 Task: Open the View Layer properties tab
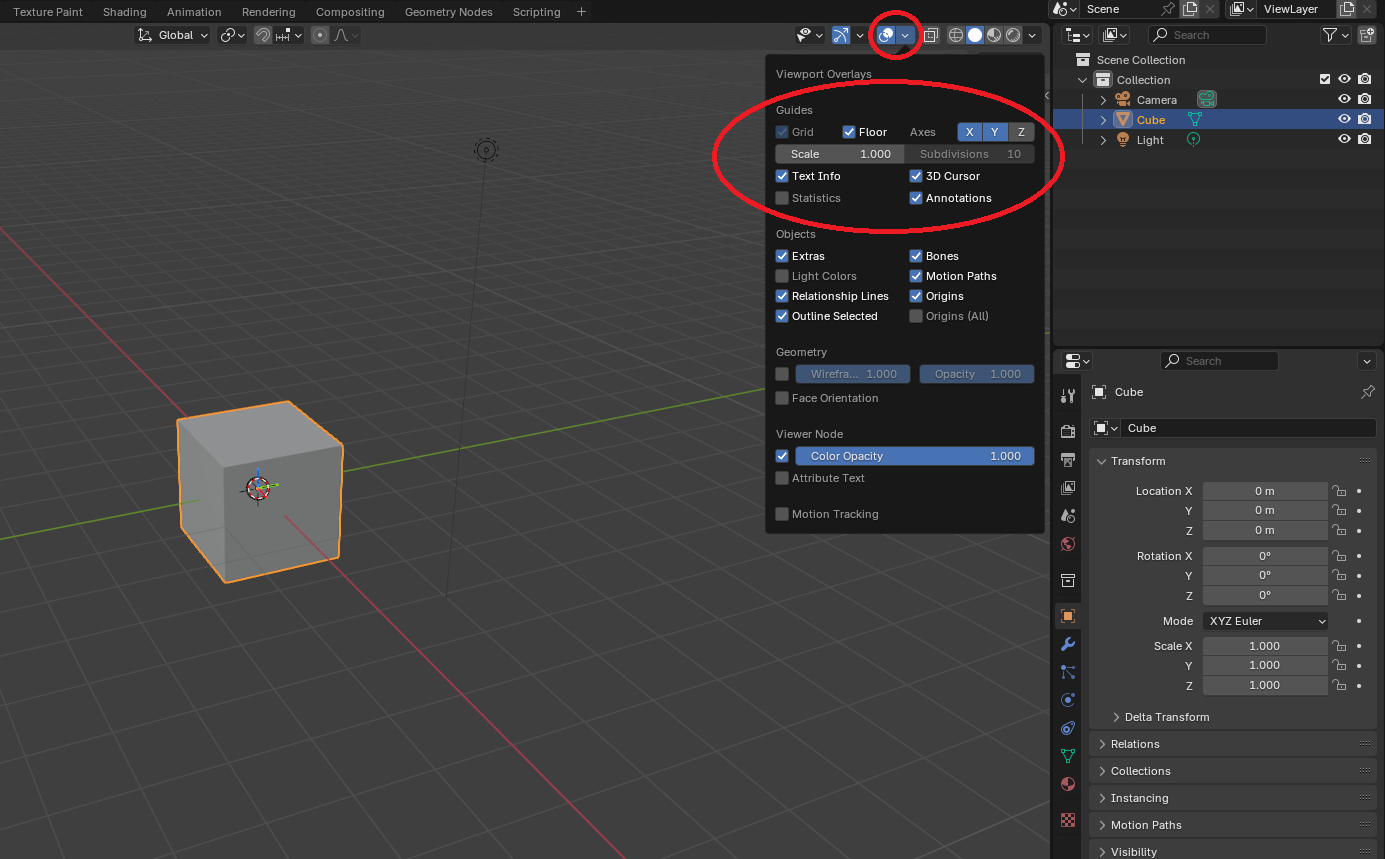(x=1068, y=488)
